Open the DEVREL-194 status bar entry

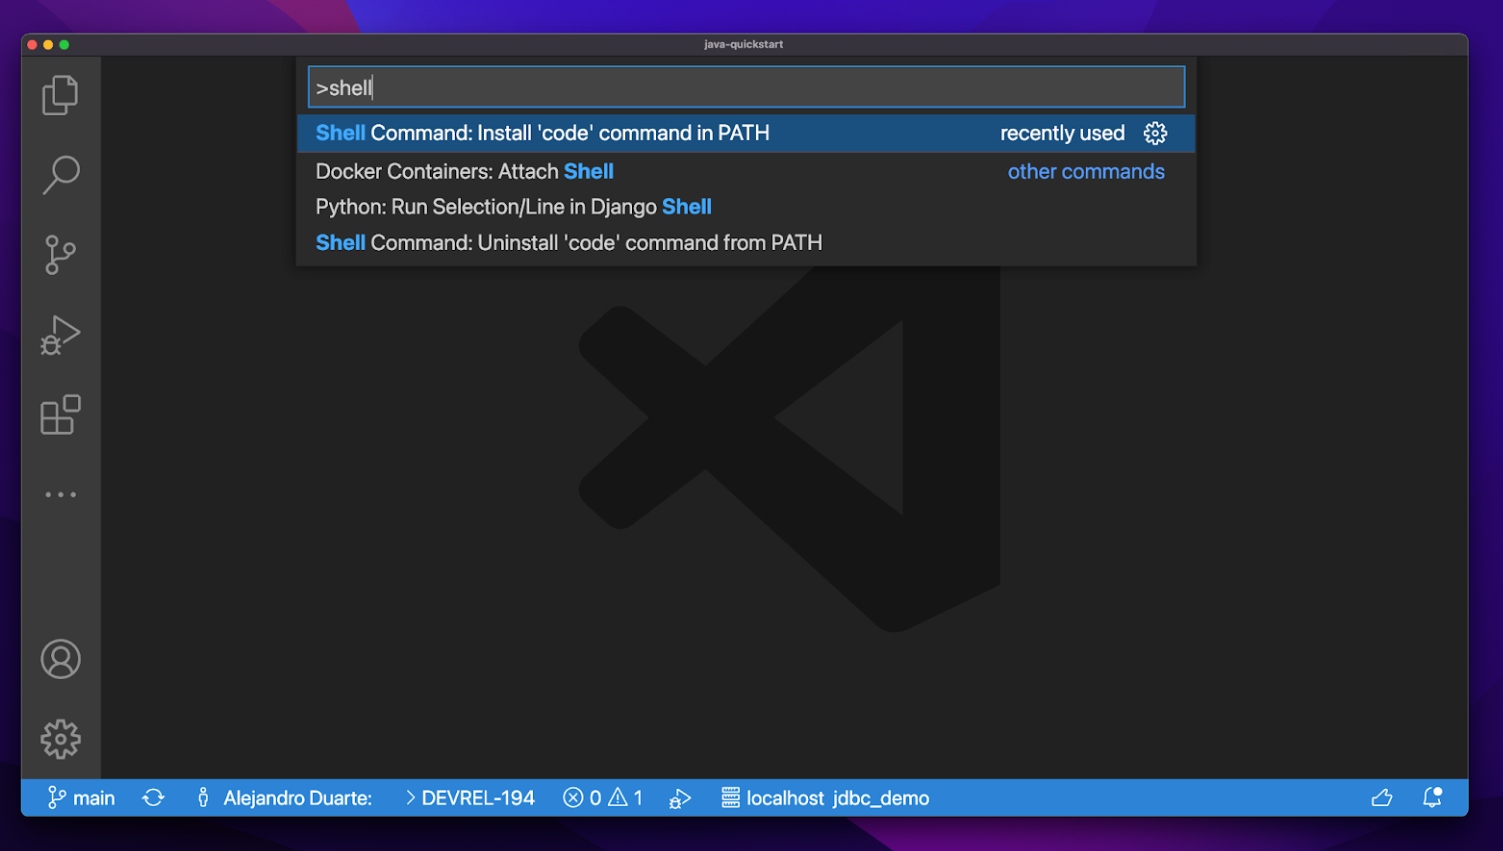469,798
